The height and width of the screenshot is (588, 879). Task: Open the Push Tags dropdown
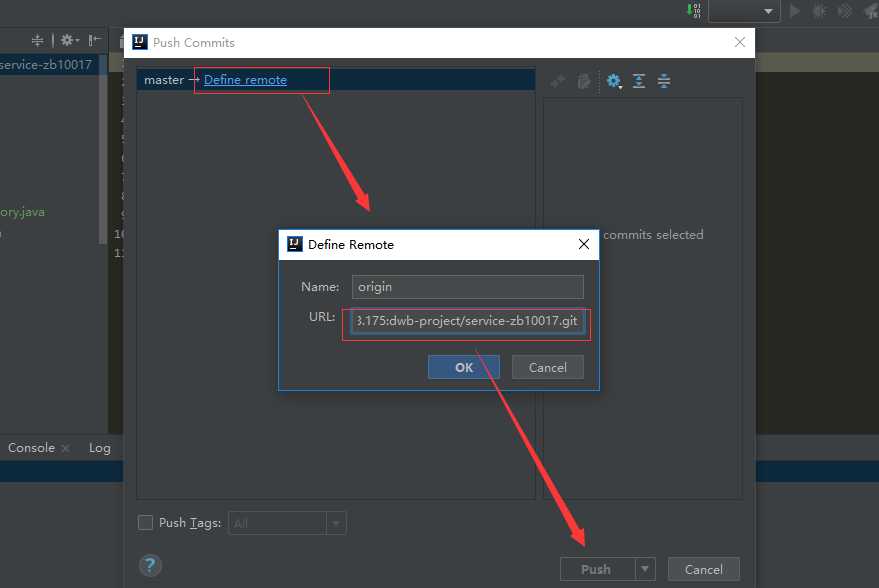(x=336, y=523)
